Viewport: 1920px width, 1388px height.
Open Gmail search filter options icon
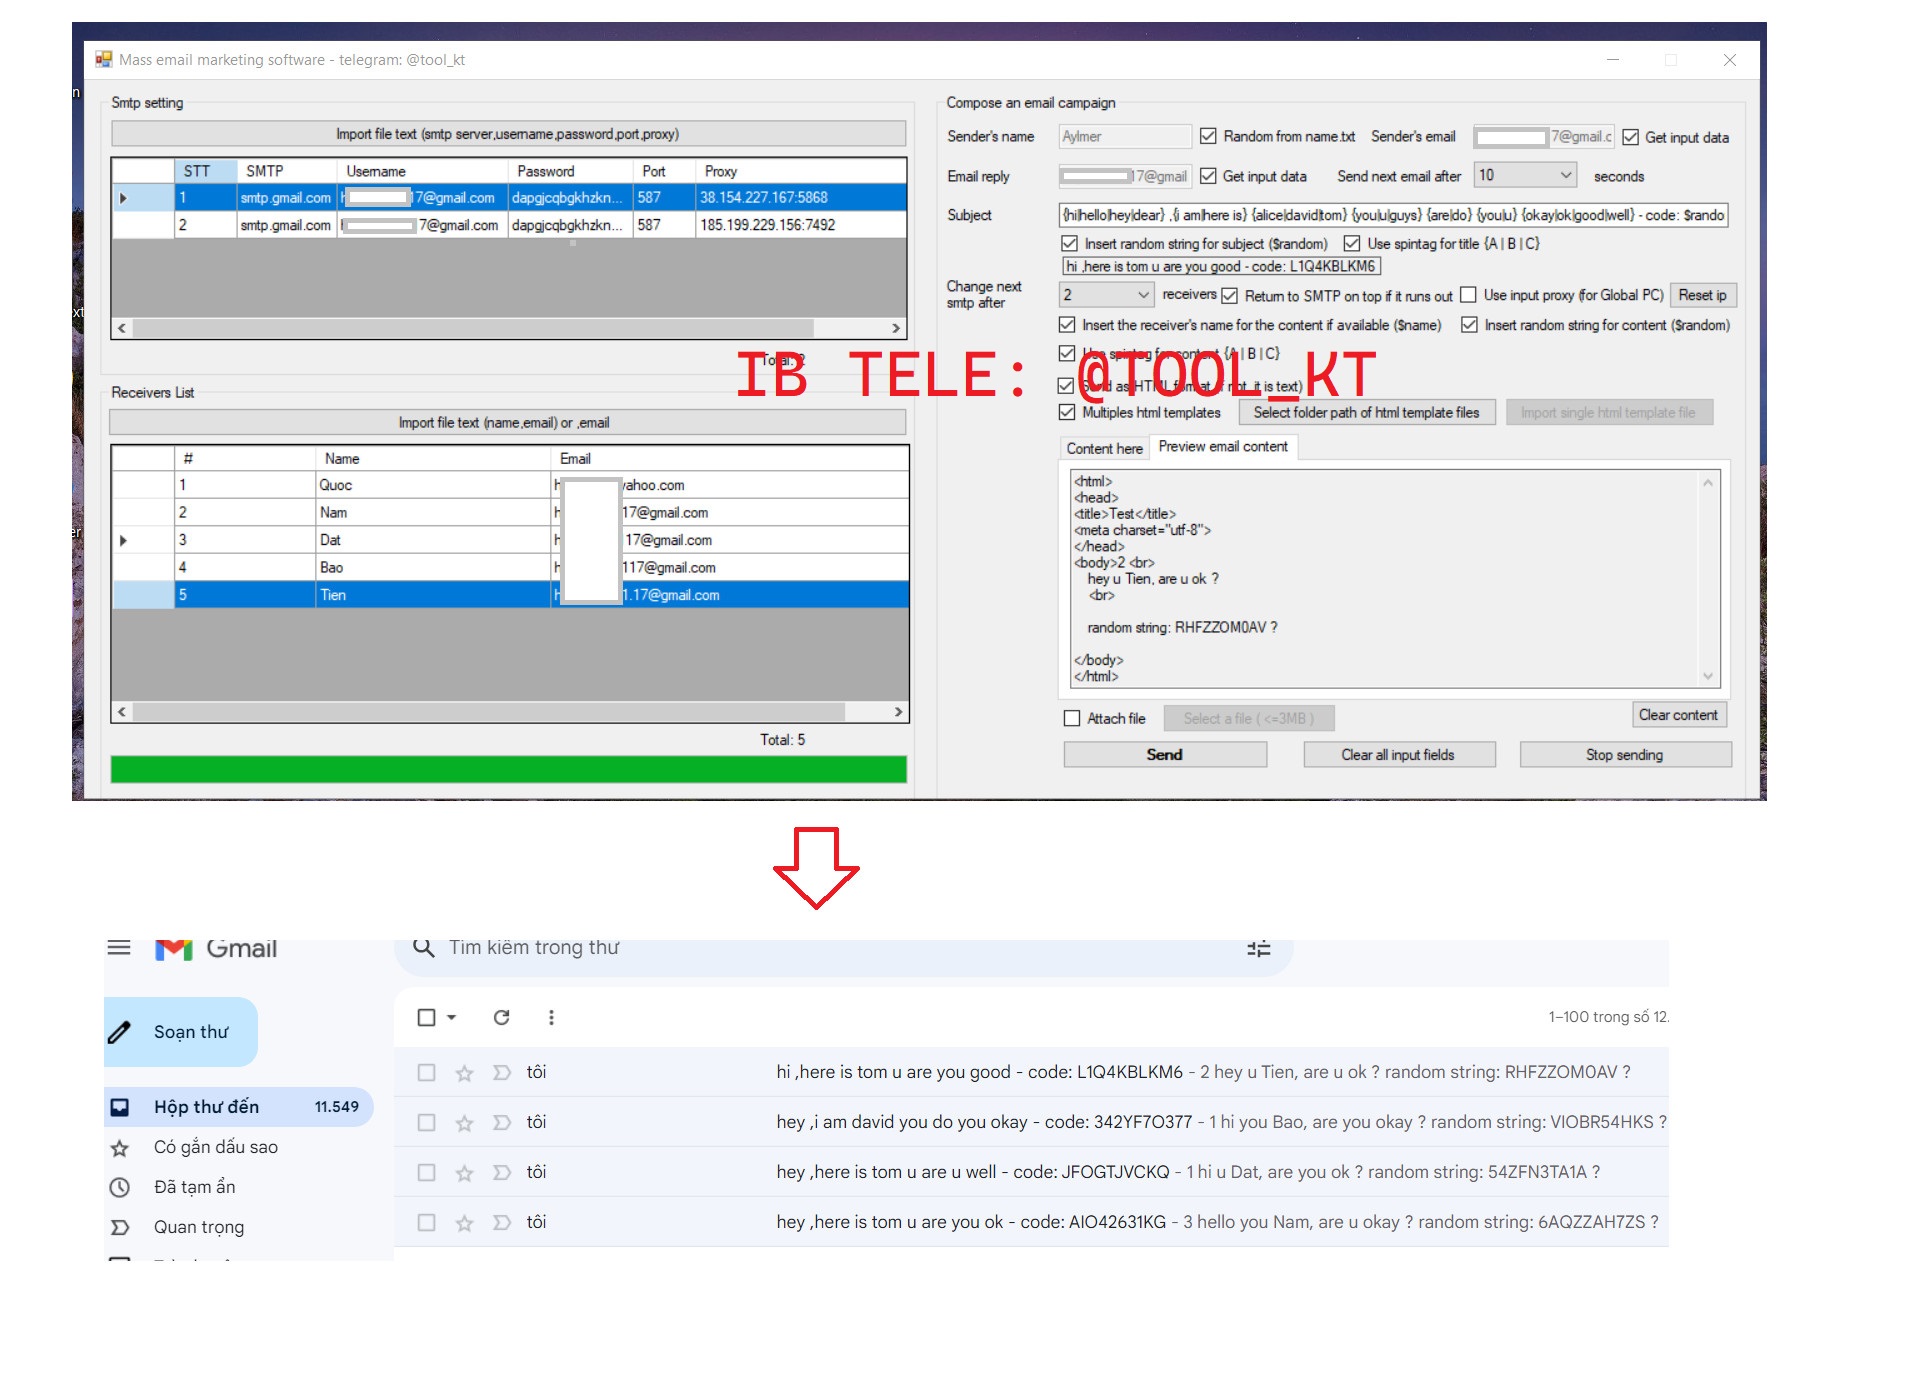[x=1259, y=948]
